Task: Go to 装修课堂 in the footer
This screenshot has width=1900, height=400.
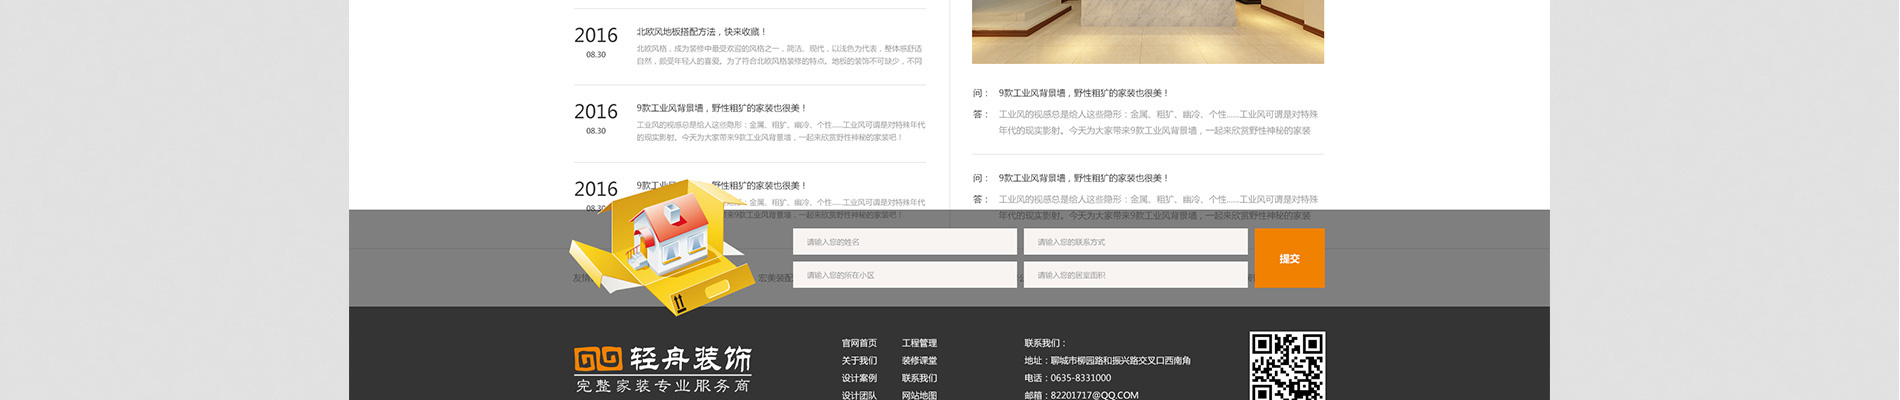Action: tap(919, 361)
